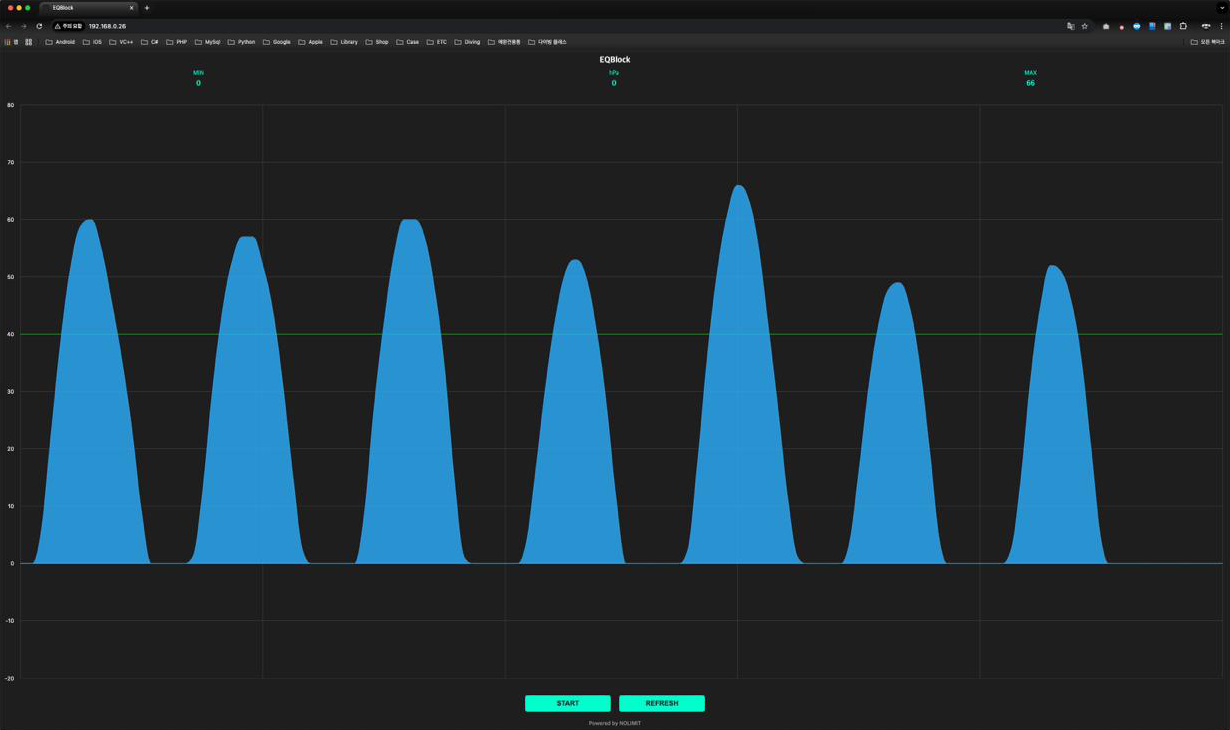Open the browser extensions puzzle icon

[x=1183, y=26]
